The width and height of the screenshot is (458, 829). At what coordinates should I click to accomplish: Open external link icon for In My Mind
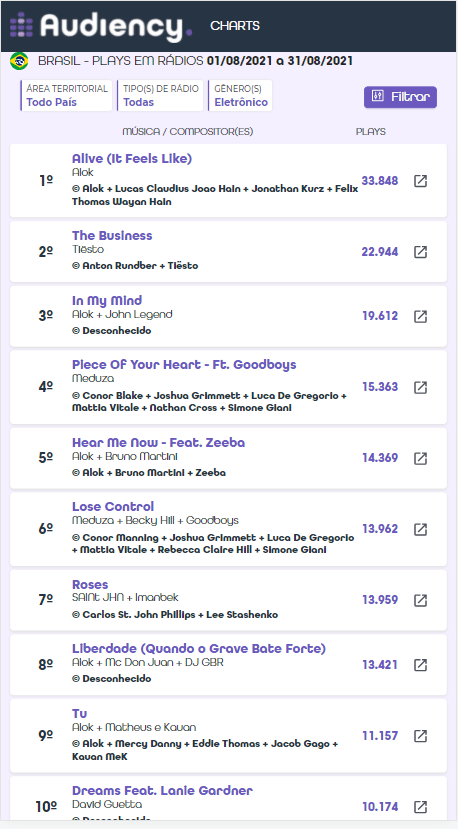(x=420, y=316)
